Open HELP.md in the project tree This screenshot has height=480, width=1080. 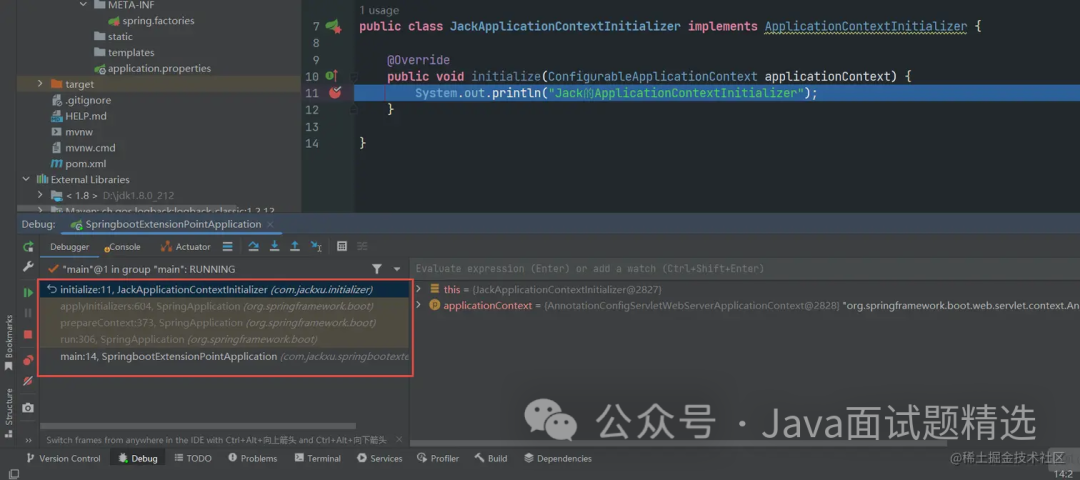point(79,116)
